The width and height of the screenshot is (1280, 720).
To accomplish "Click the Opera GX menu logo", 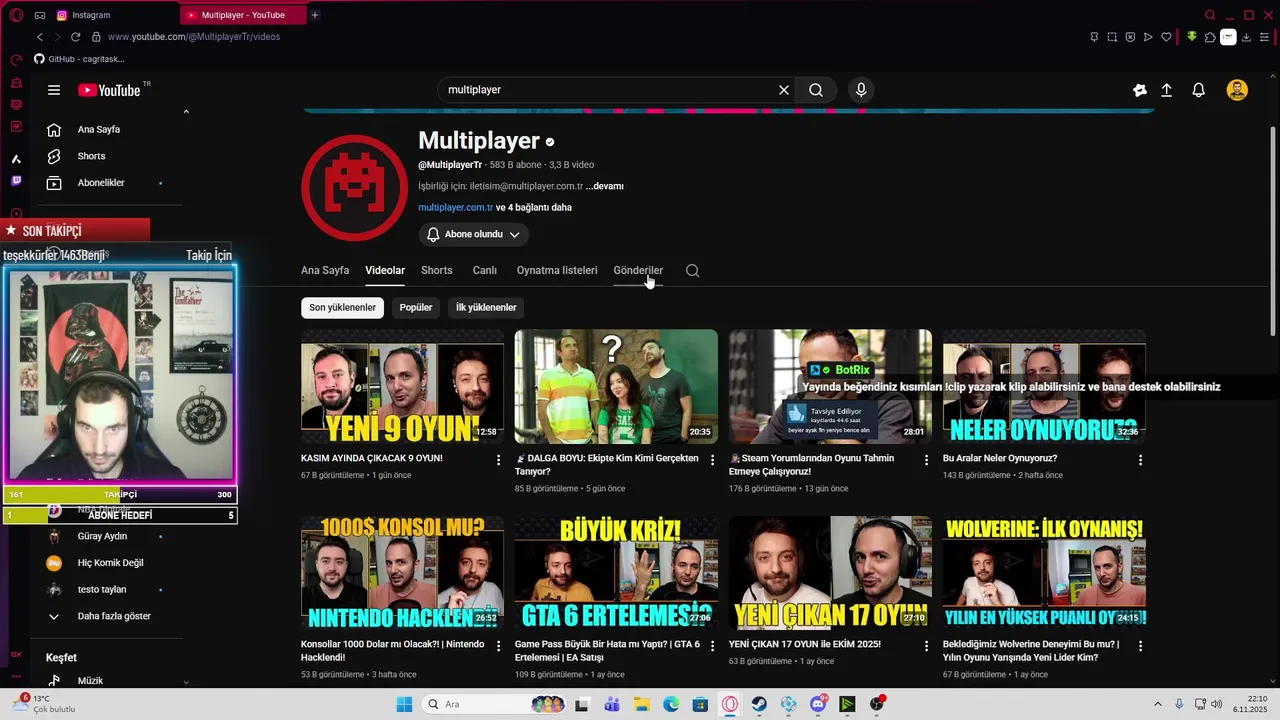I will [15, 15].
